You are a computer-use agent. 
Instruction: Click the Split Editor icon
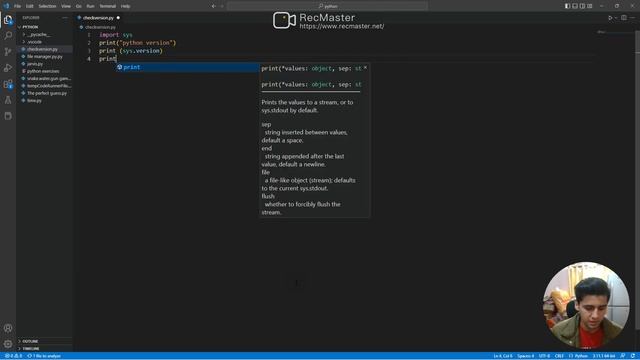[624, 18]
